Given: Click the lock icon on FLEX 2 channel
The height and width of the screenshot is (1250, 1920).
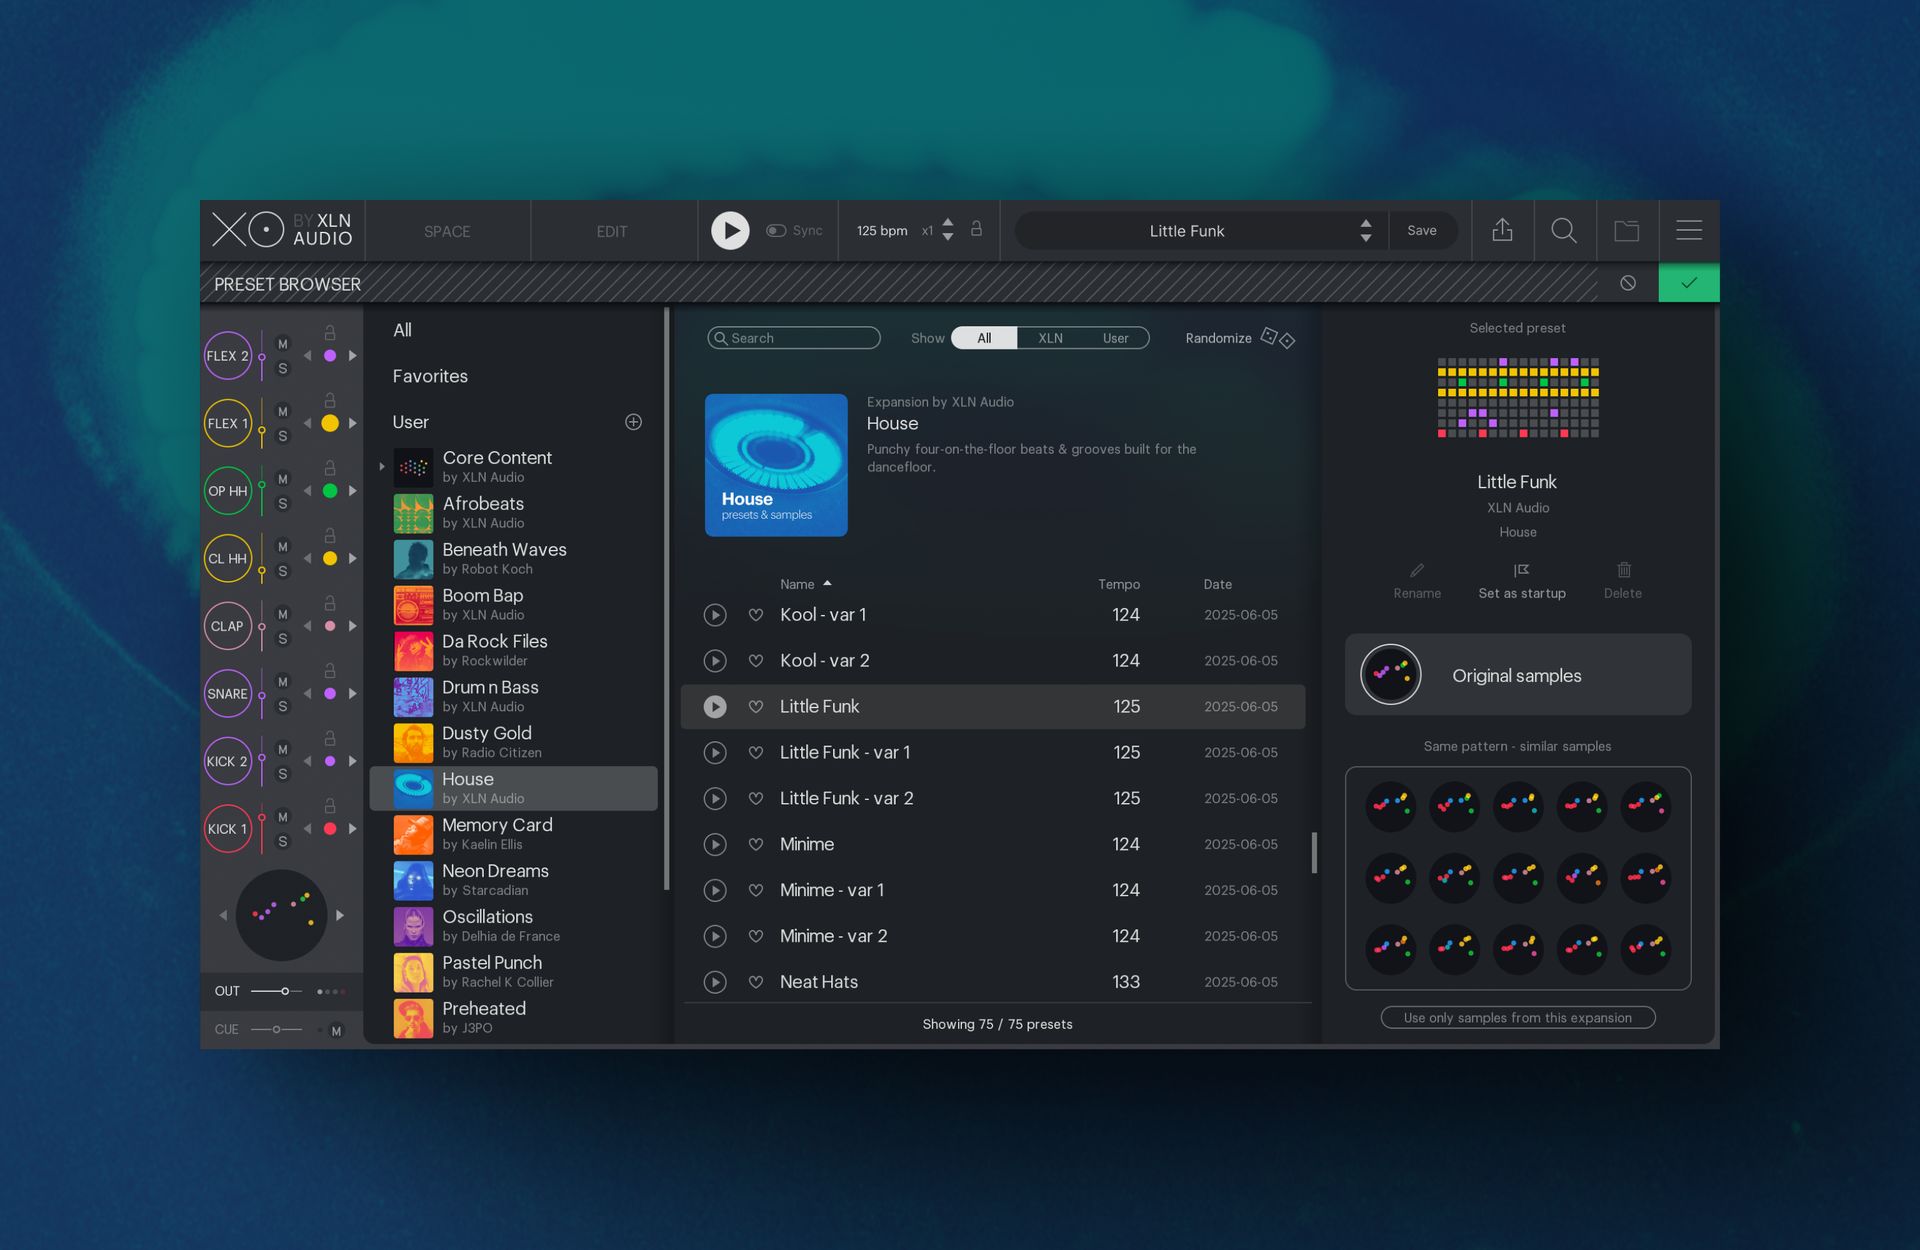Looking at the screenshot, I should coord(329,333).
